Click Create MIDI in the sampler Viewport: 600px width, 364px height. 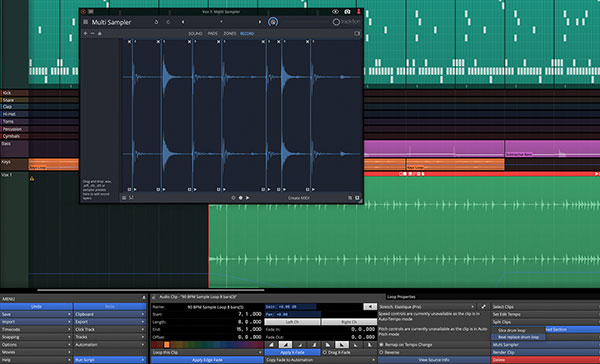click(x=298, y=198)
